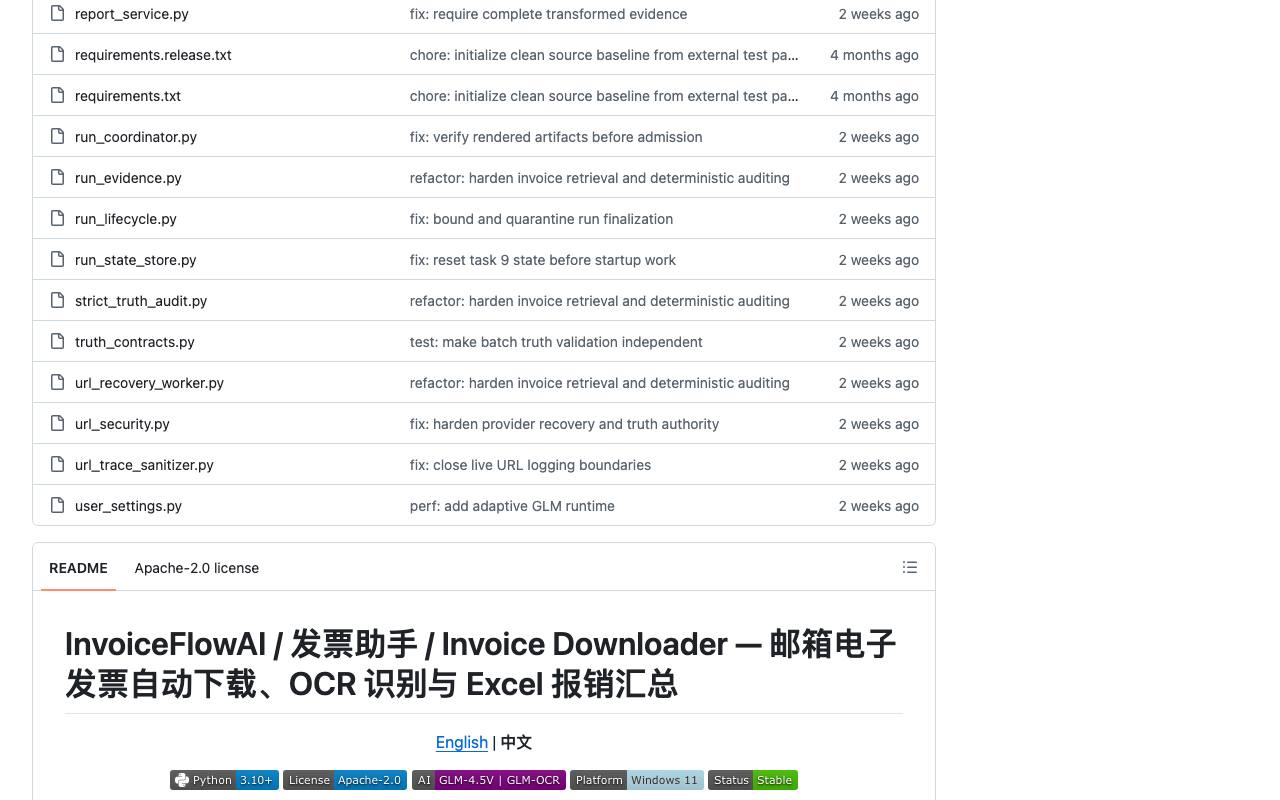Click '4 months ago' in requirements.txt row
Viewport: 1280px width, 800px height.
point(874,96)
